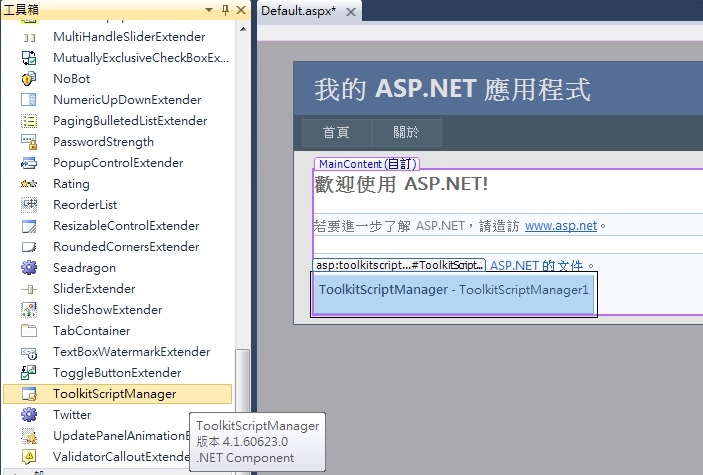Open the ASP.NET 的文件 link
This screenshot has height=475, width=703.
(x=537, y=266)
